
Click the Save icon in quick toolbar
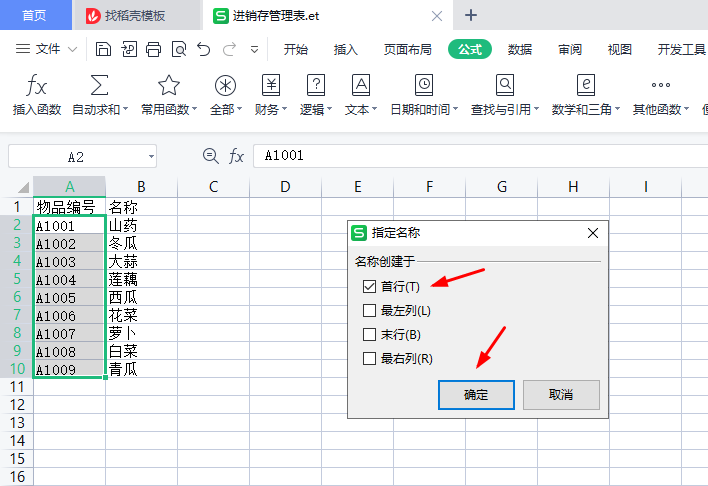pyautogui.click(x=103, y=49)
